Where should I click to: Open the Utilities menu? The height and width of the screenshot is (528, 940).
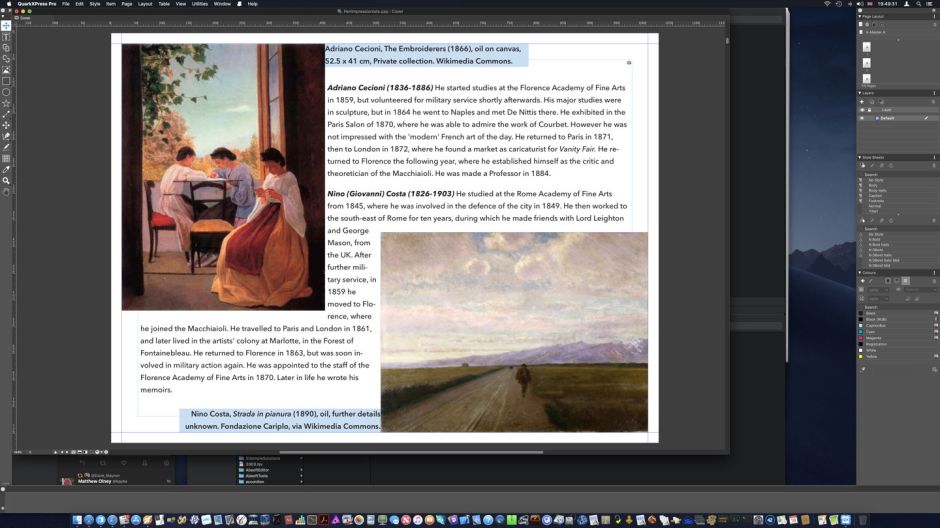200,4
